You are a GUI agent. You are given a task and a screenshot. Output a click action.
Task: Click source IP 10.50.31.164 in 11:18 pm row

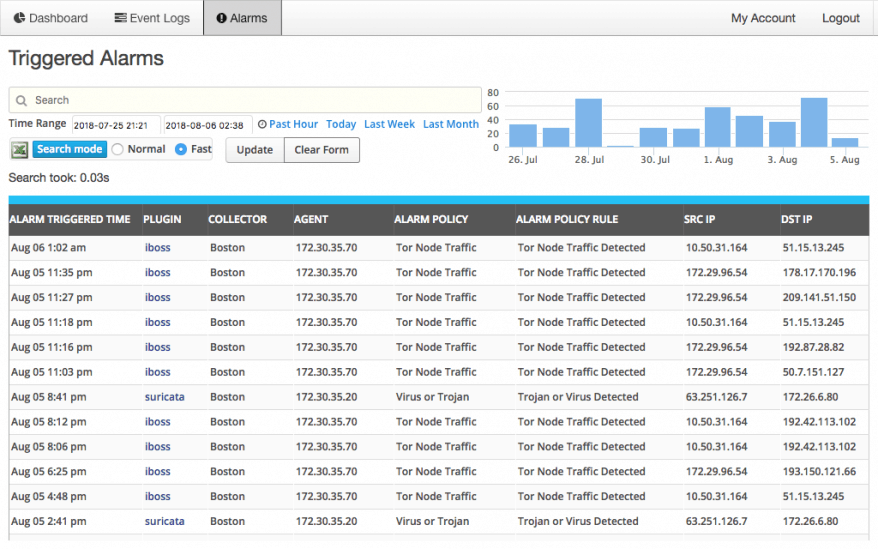pos(716,323)
